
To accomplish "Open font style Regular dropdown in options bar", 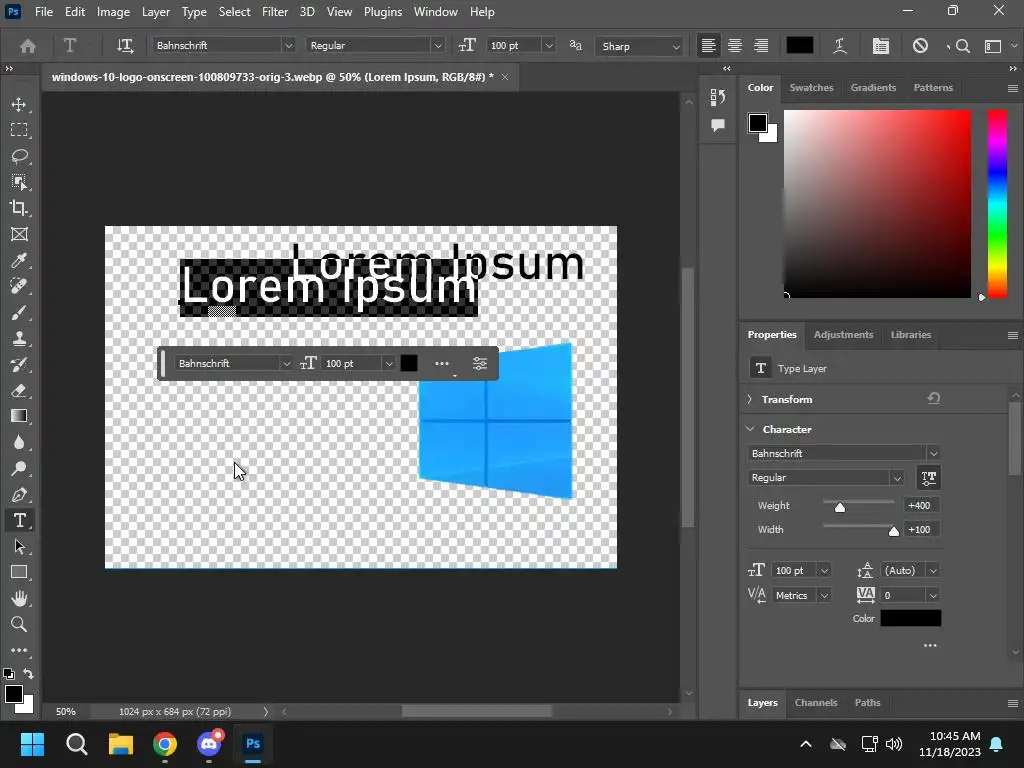I will [x=438, y=46].
